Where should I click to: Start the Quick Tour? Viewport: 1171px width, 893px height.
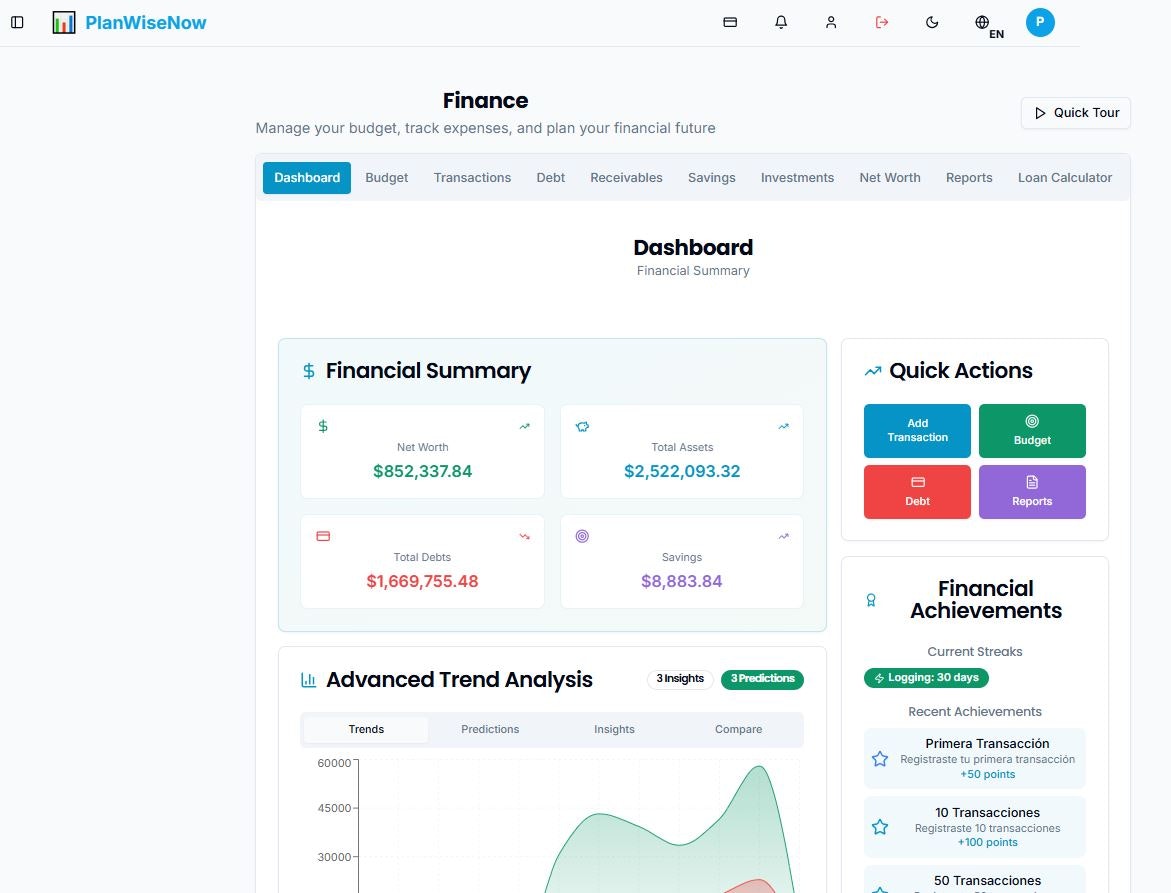[1075, 113]
